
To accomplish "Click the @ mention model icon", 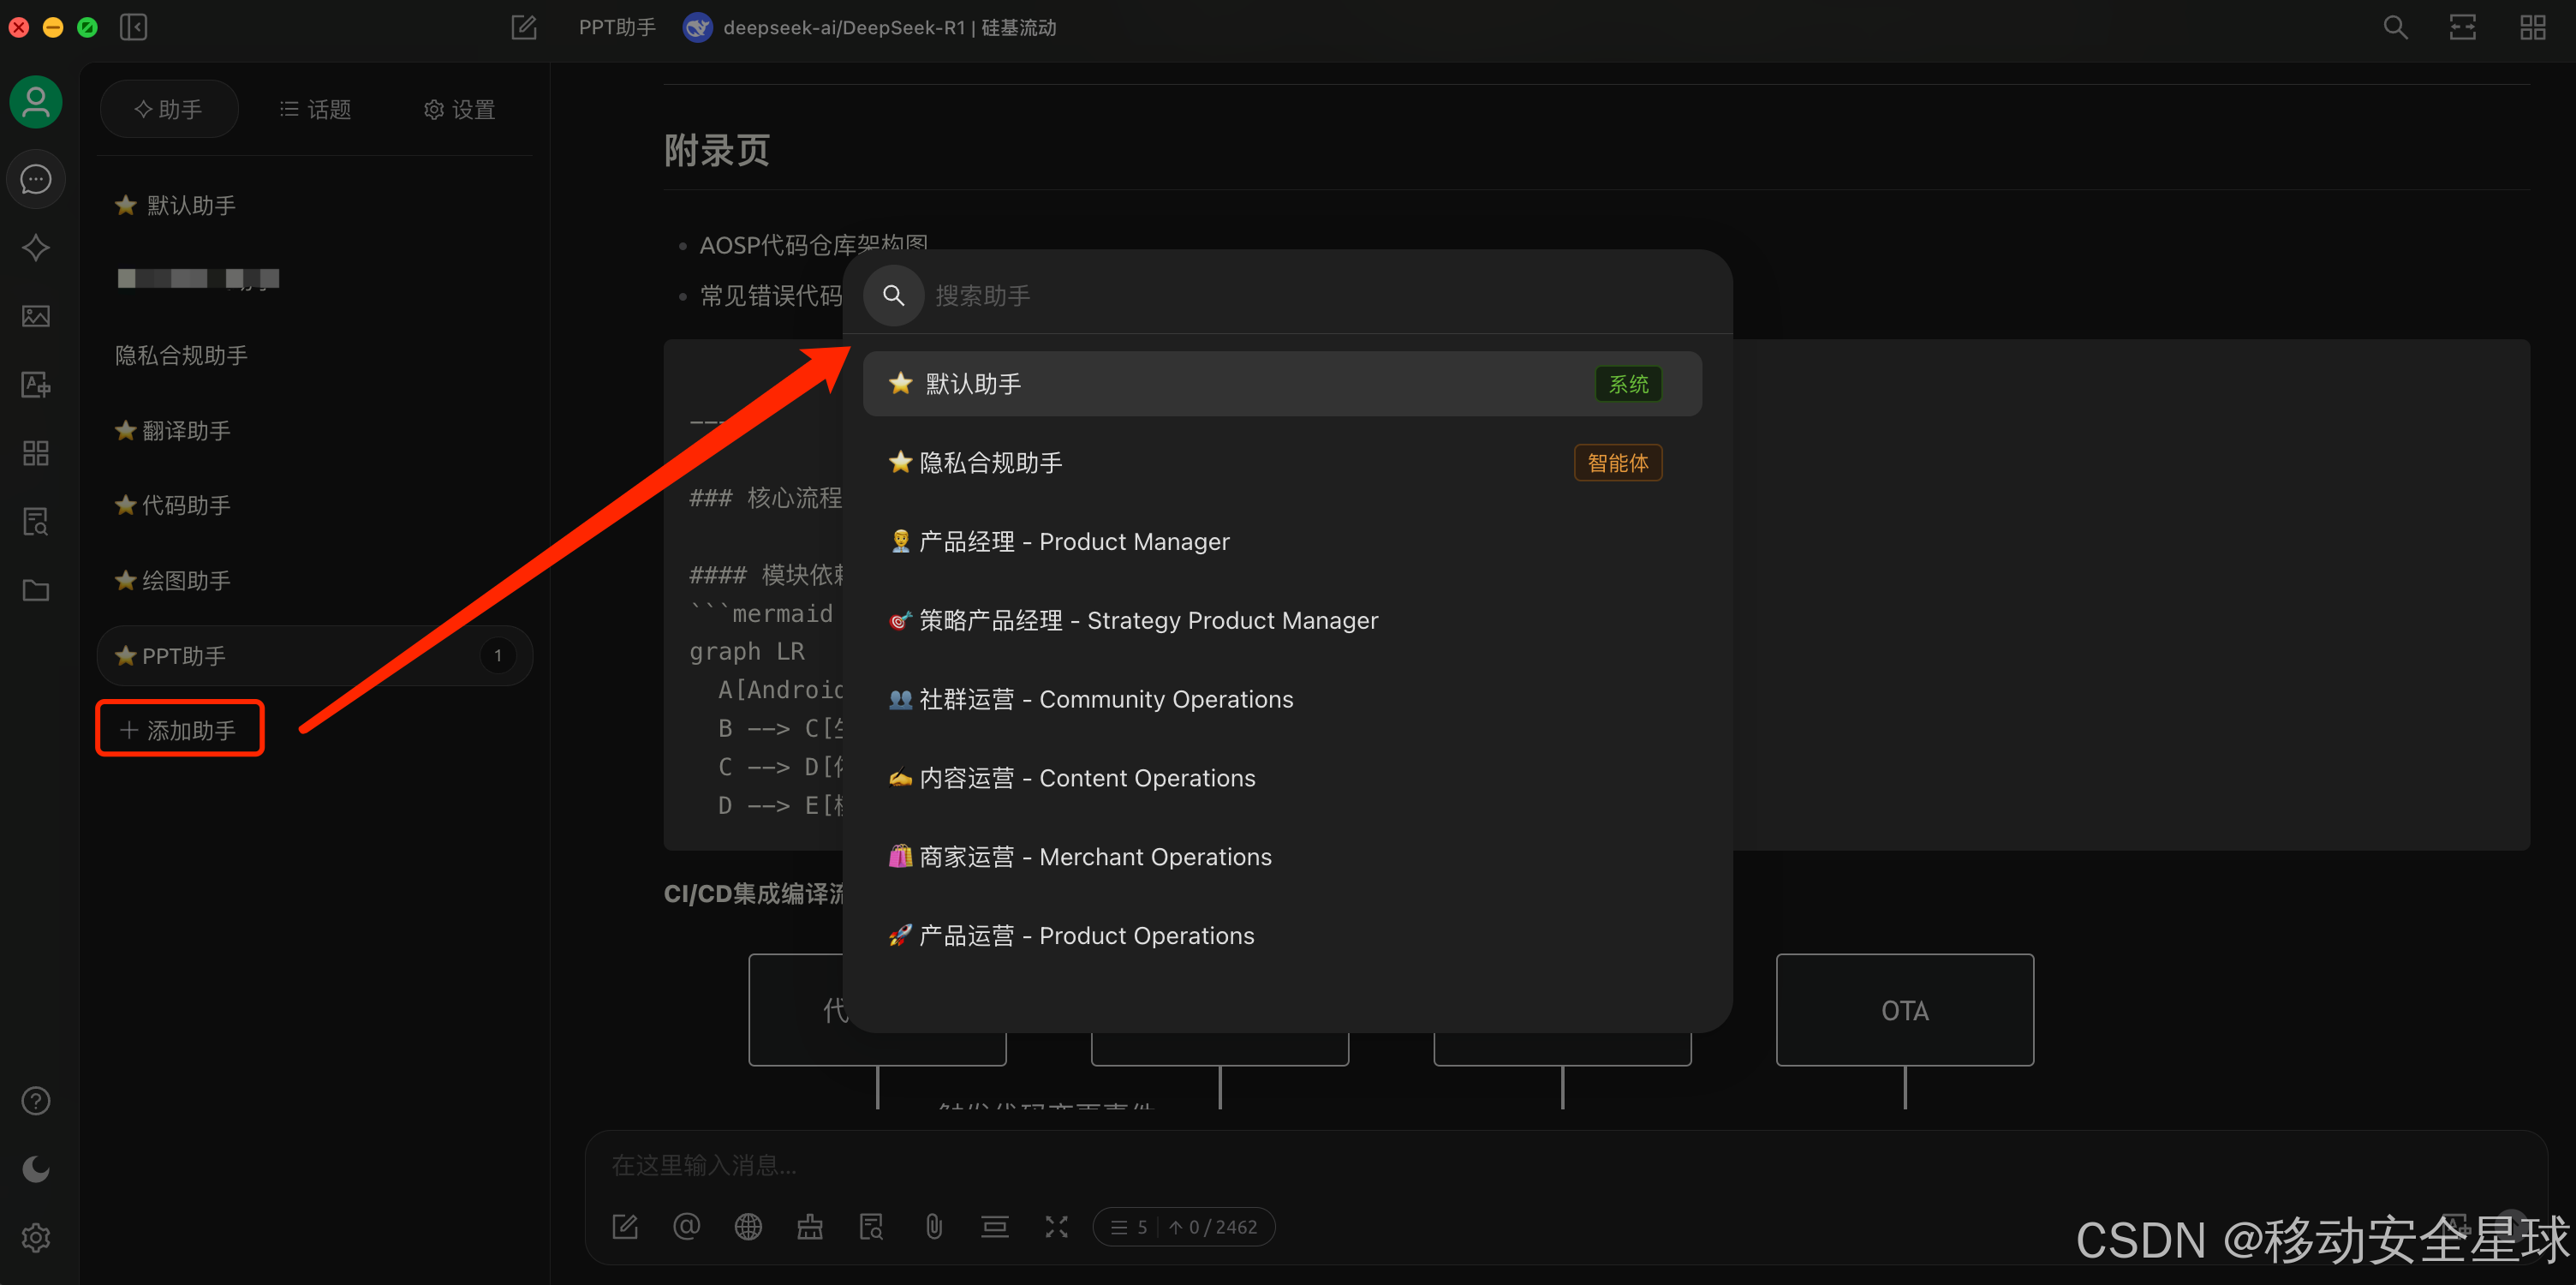I will pyautogui.click(x=686, y=1226).
